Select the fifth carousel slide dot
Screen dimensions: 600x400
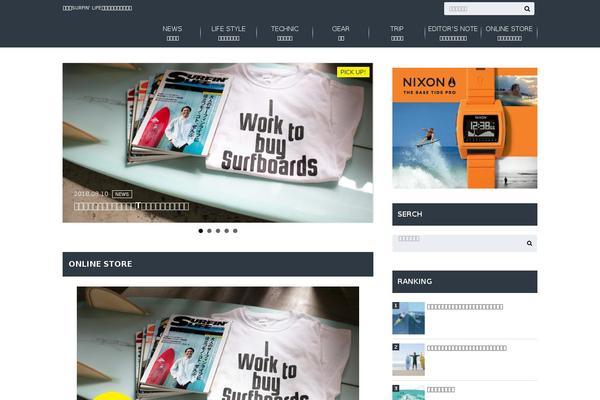(x=235, y=231)
